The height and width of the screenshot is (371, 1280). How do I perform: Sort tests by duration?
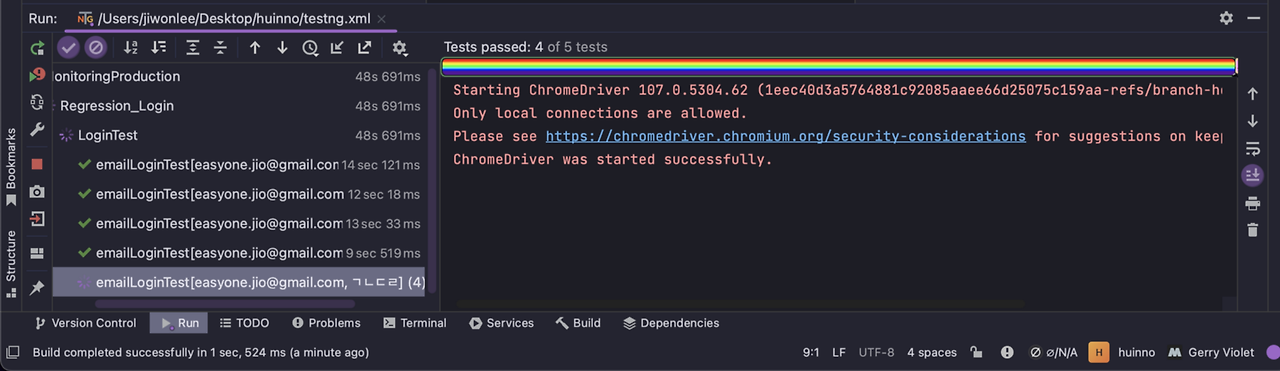coord(159,47)
